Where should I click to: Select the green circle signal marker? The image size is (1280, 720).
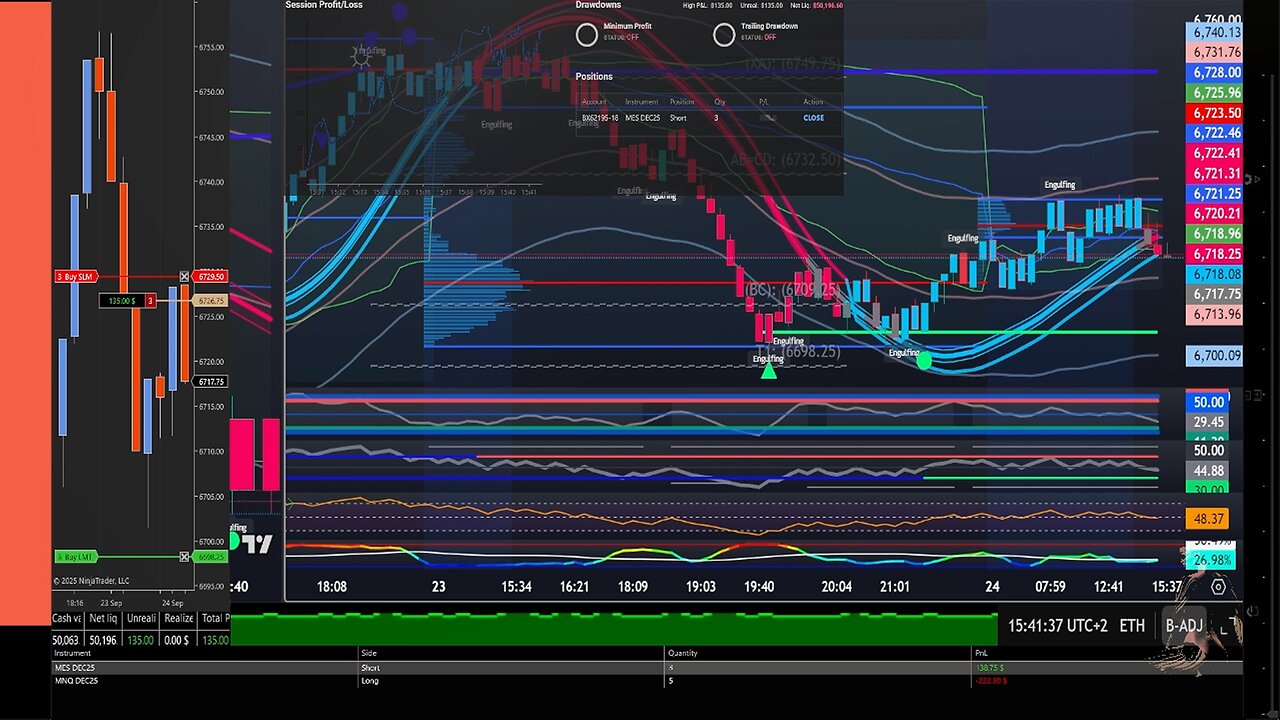coord(924,360)
